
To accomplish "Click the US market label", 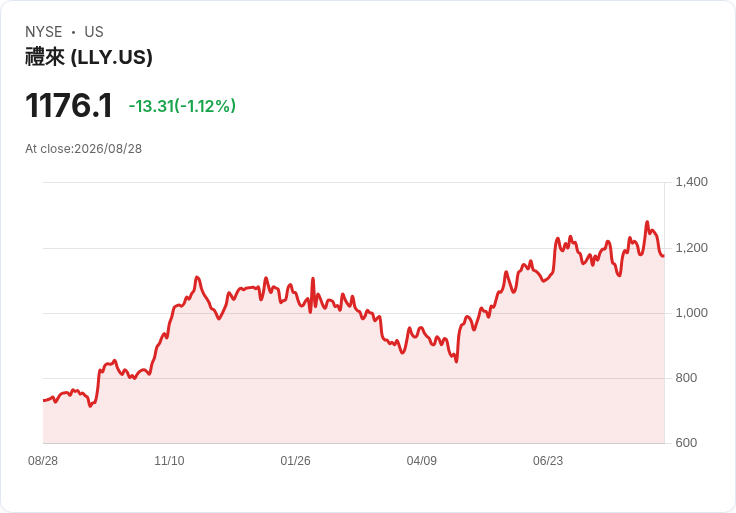I will 94,32.
